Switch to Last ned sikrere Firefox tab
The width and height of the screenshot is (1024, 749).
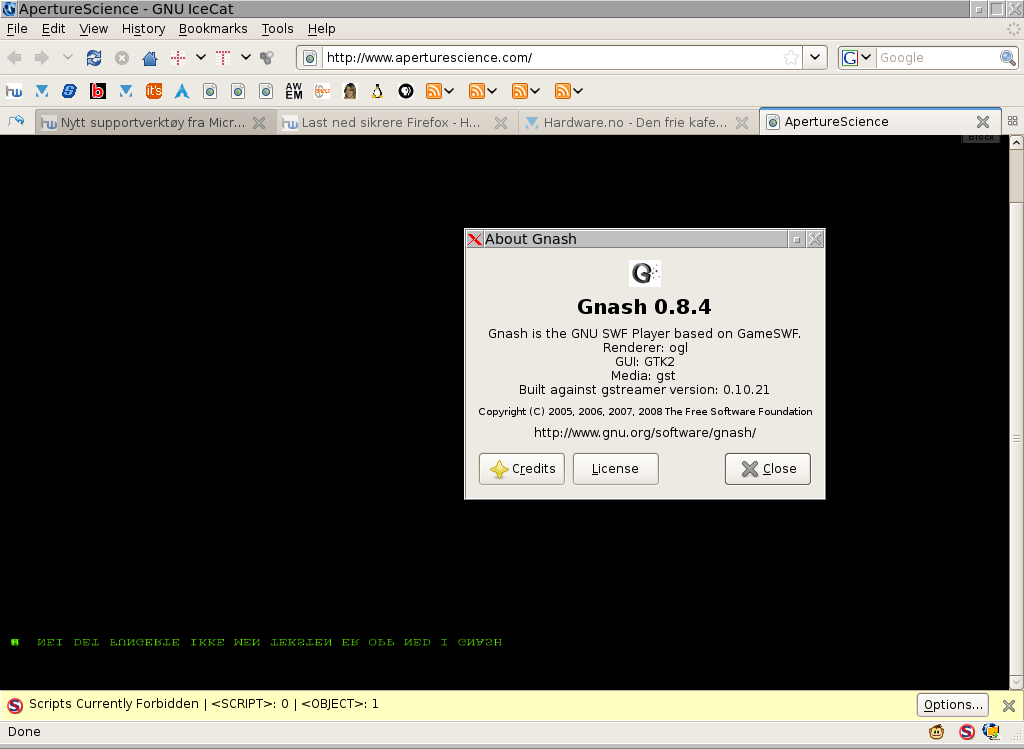coord(394,122)
